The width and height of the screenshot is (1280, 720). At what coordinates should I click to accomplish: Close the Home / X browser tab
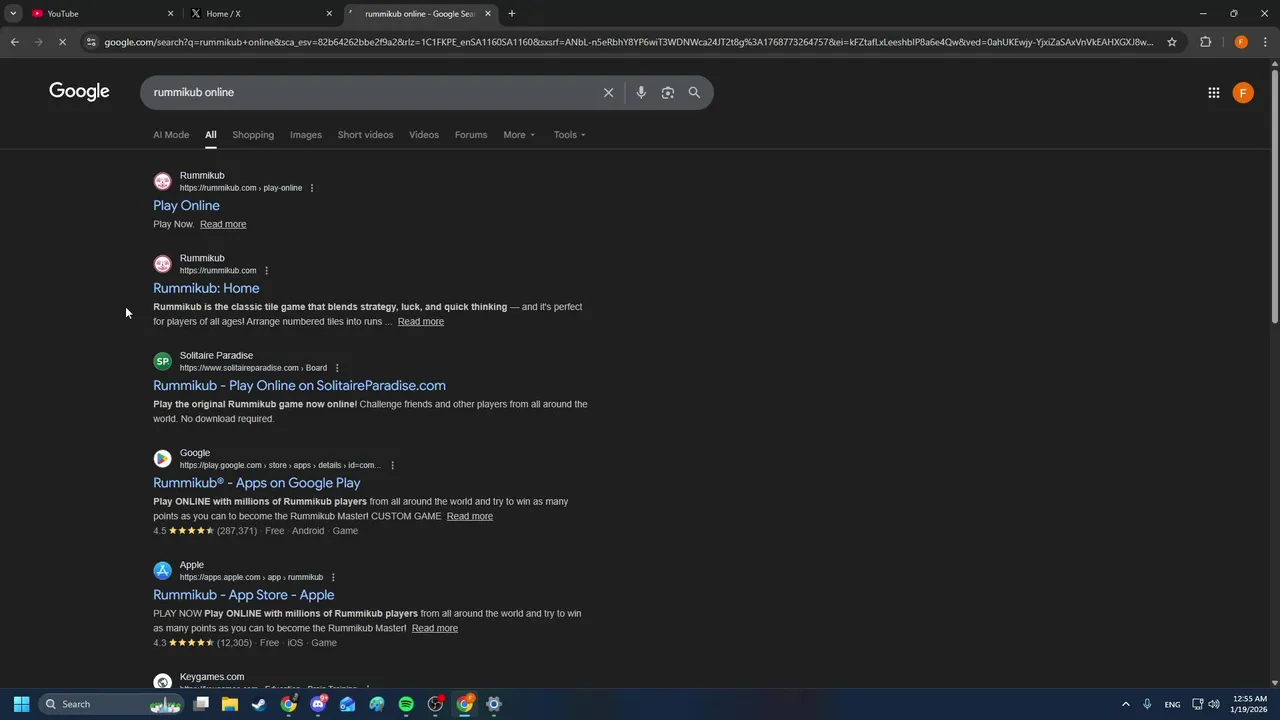click(329, 14)
